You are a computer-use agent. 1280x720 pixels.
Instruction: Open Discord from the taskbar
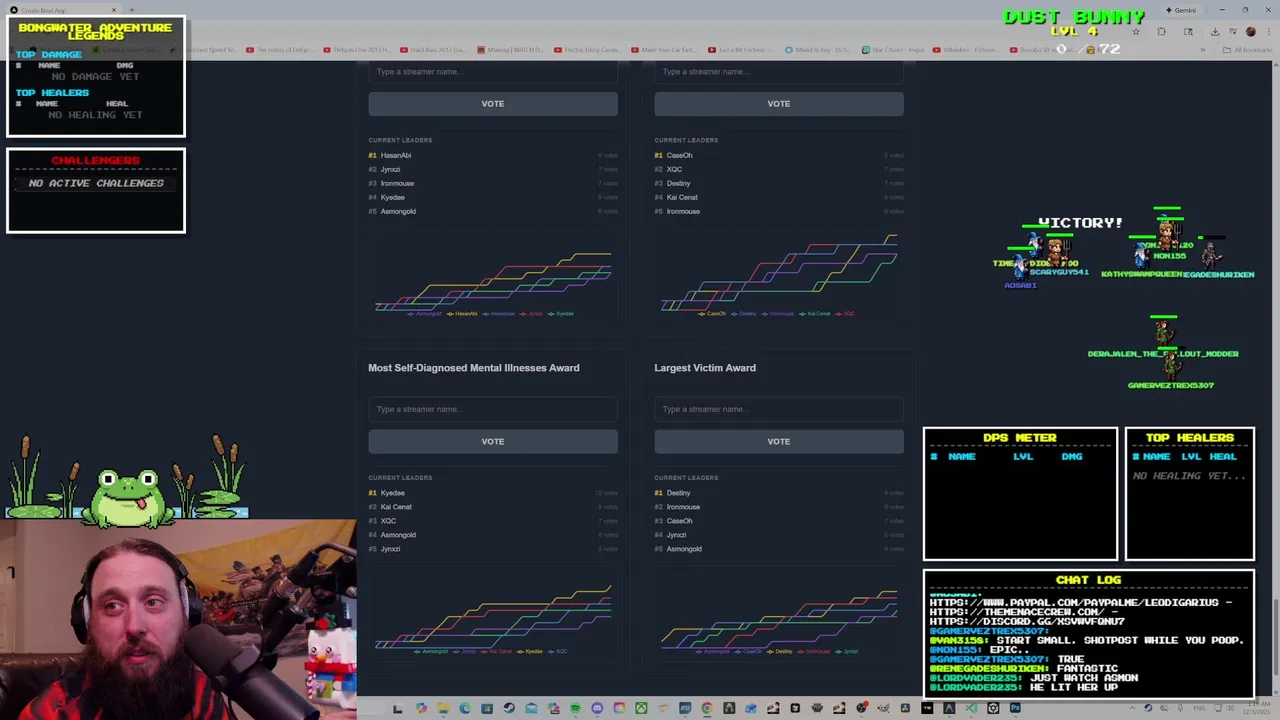597,709
